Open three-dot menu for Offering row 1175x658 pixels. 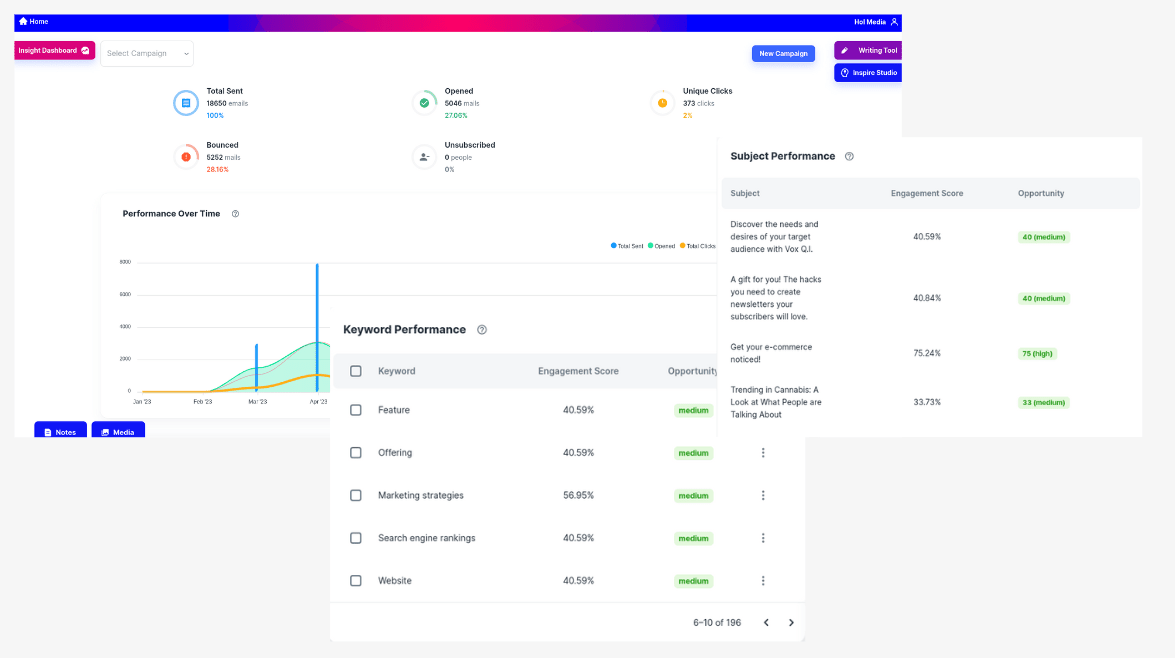(x=763, y=453)
